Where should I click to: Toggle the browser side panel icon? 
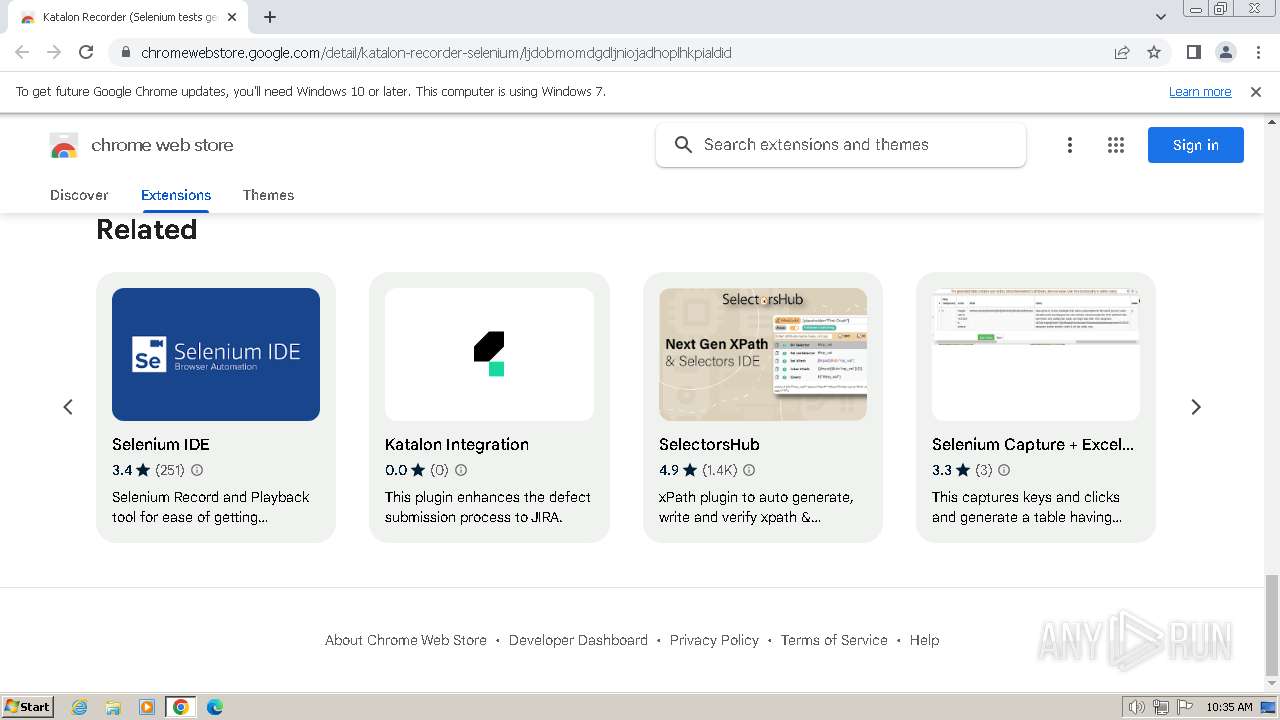click(1193, 52)
